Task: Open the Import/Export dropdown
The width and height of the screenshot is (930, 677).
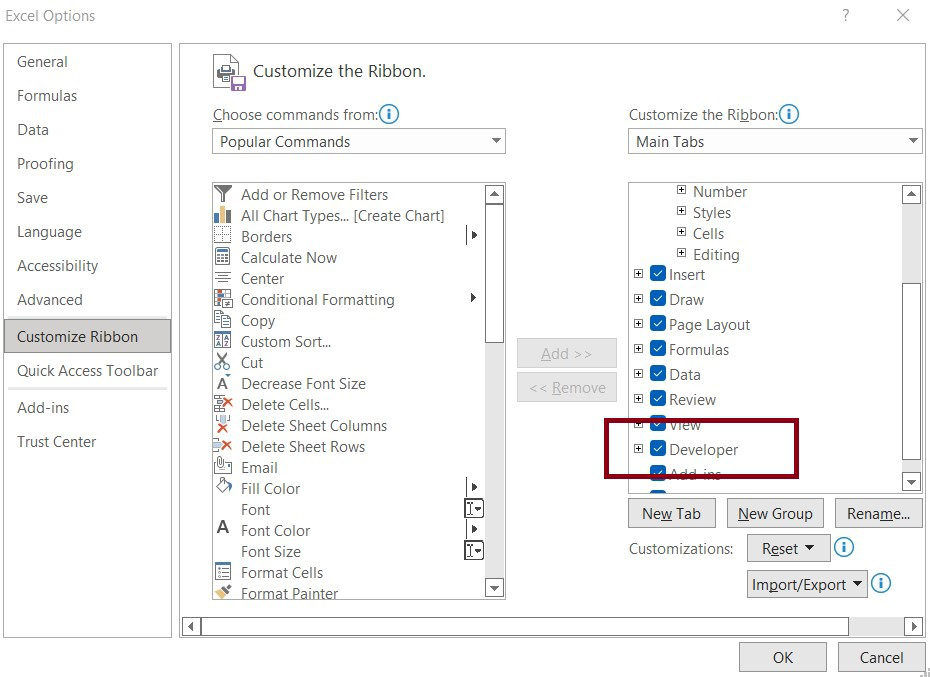Action: (x=807, y=584)
